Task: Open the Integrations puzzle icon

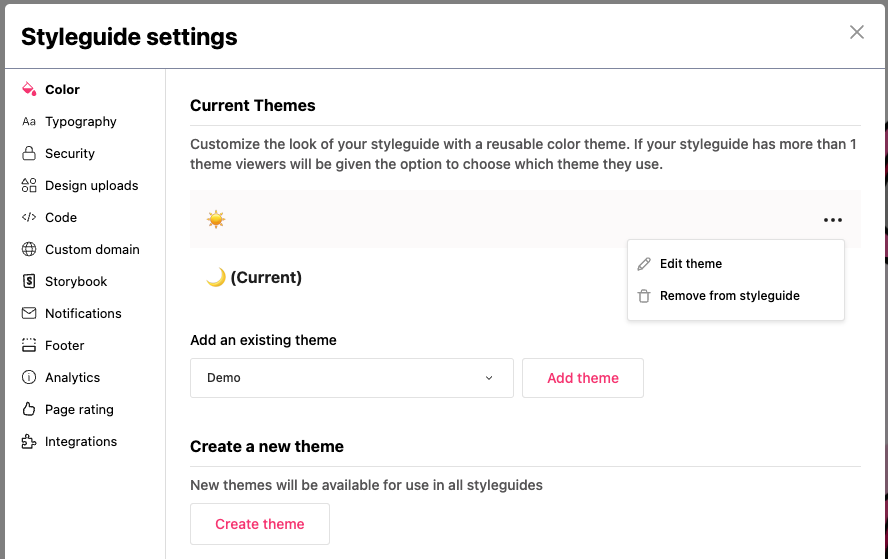Action: point(29,441)
